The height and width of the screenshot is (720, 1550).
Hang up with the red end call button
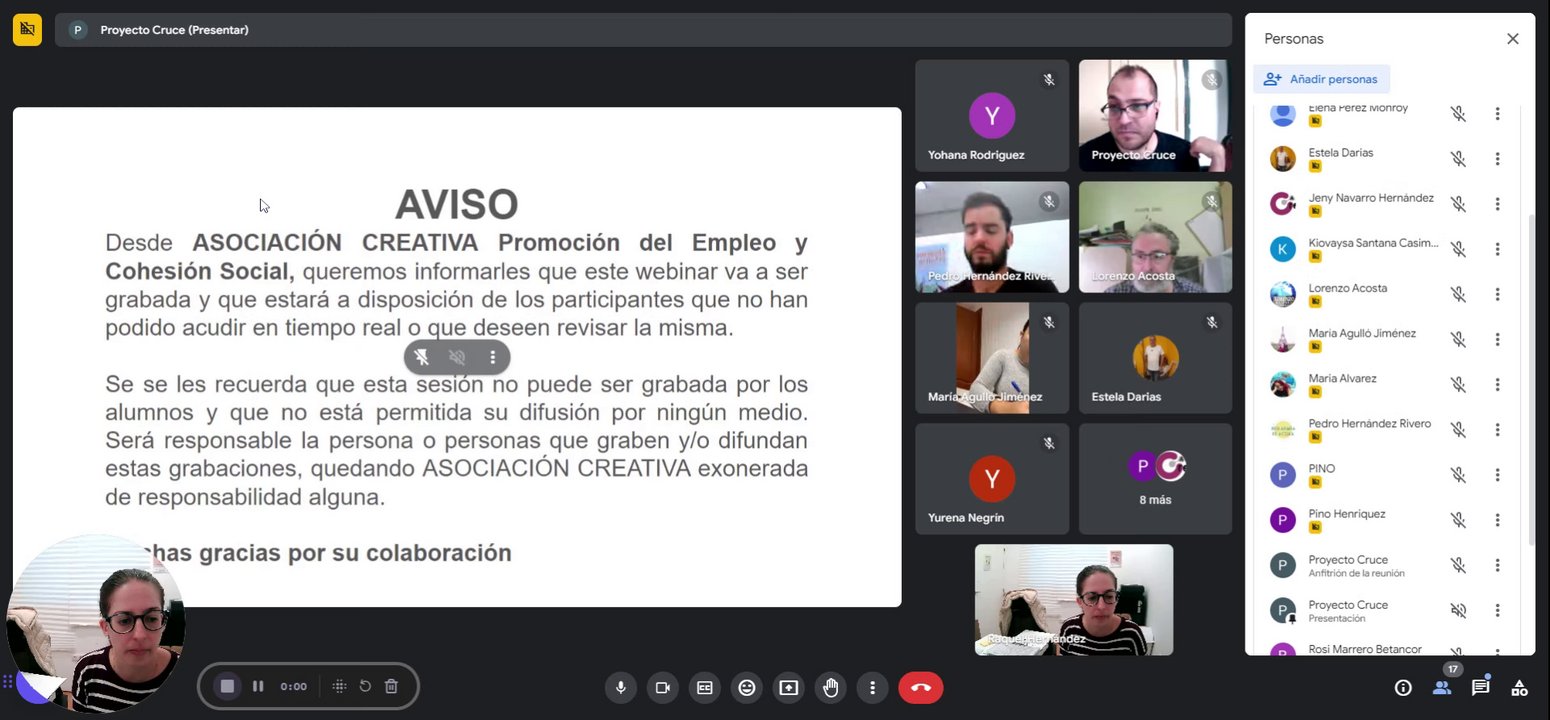(x=920, y=687)
